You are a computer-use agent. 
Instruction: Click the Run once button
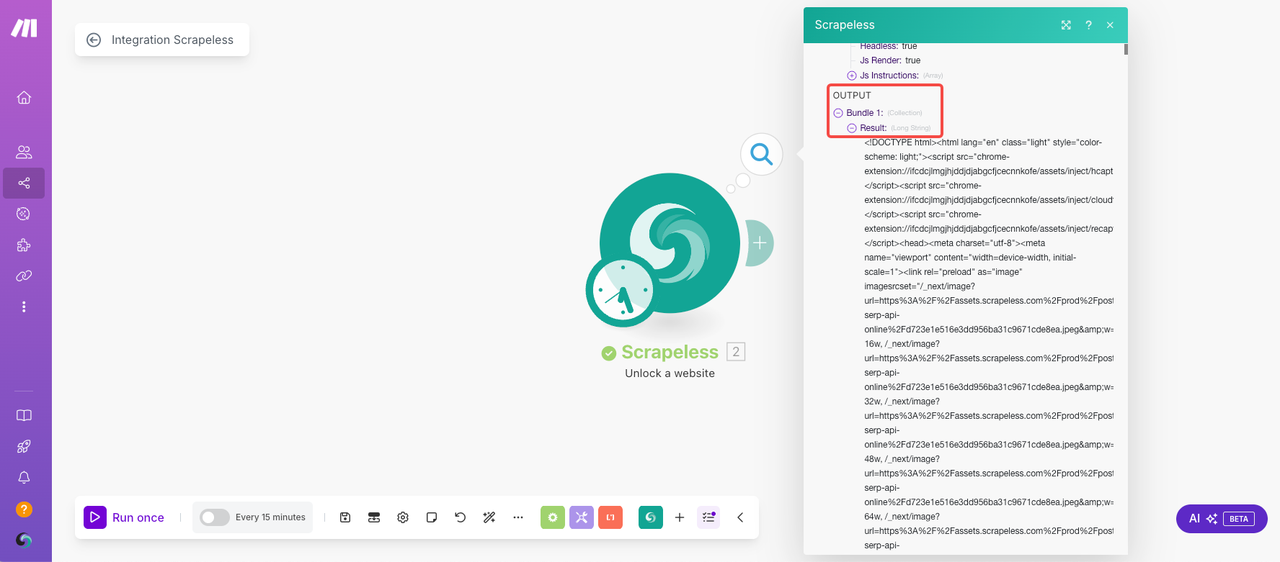125,517
